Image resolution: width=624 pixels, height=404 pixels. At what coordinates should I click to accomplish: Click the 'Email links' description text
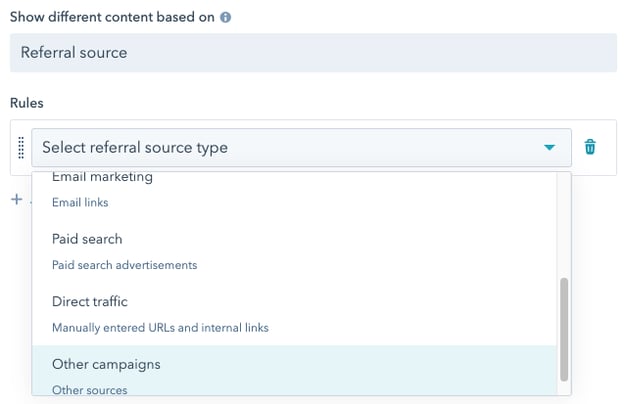click(x=80, y=203)
